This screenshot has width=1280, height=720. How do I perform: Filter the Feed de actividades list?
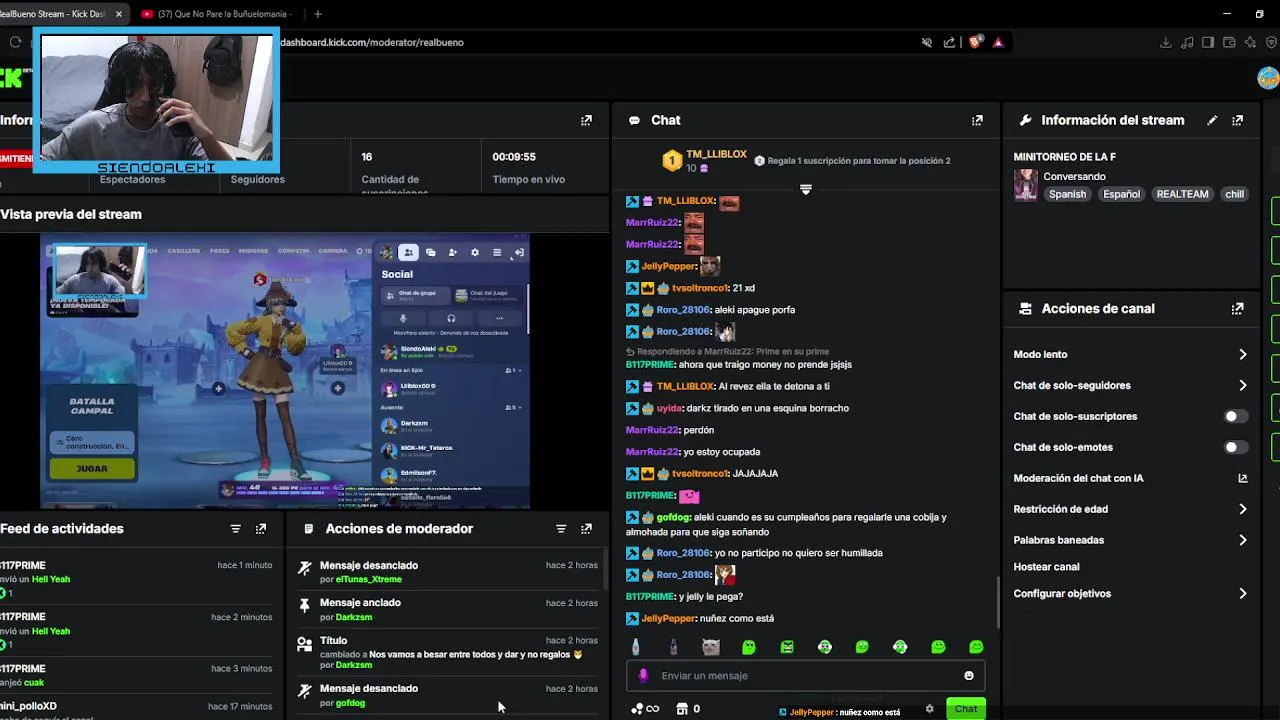[235, 529]
